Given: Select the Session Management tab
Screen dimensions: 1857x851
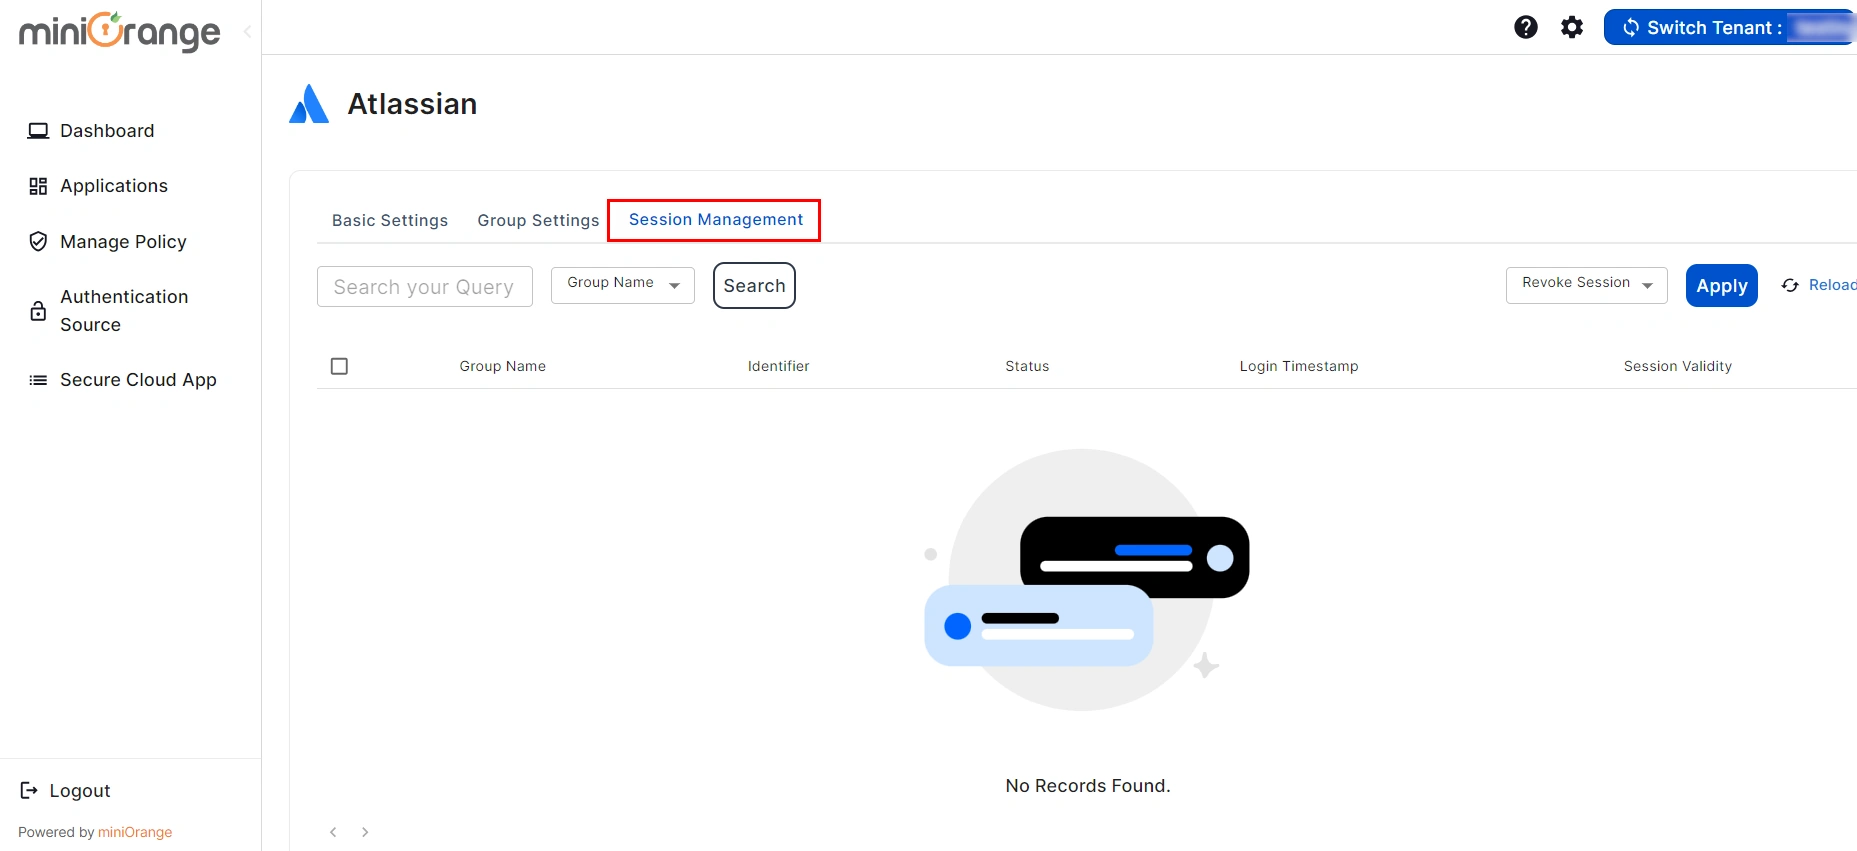Looking at the screenshot, I should [716, 220].
